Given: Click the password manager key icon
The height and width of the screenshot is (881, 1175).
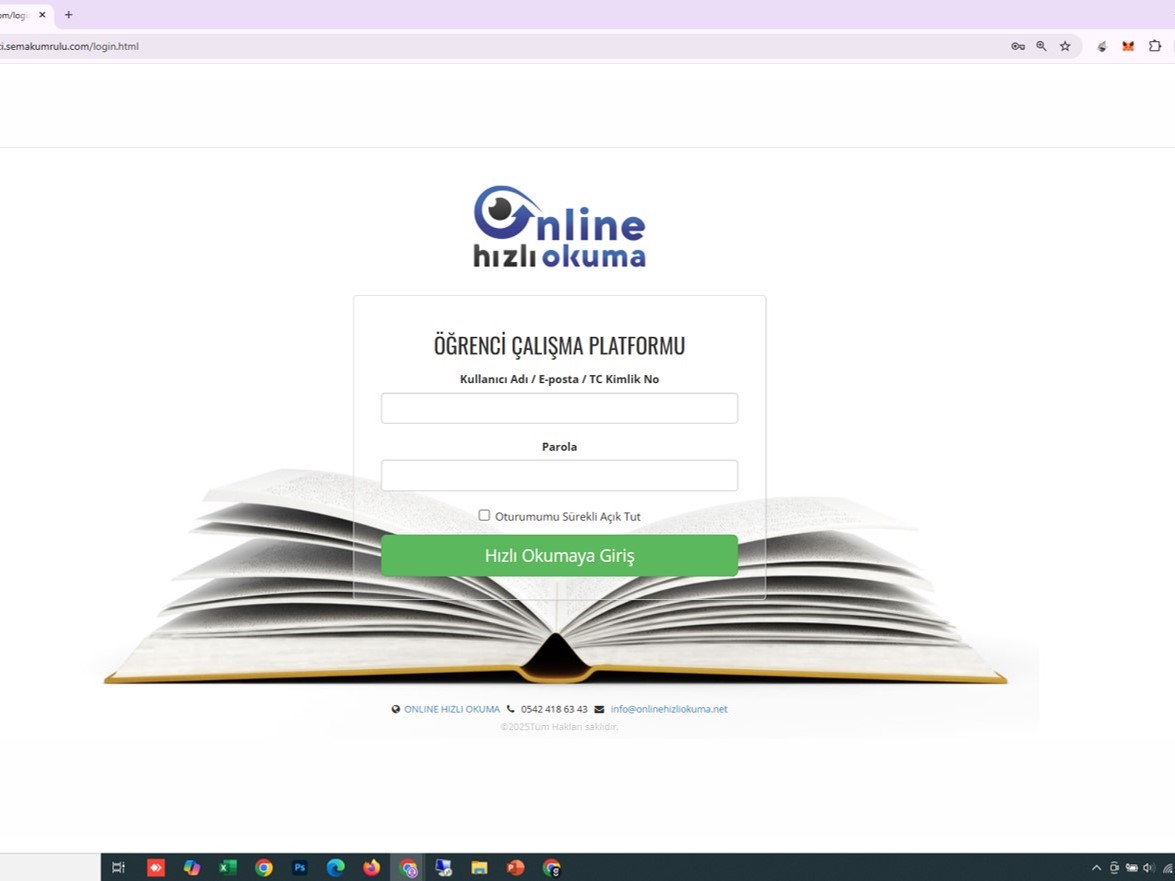Looking at the screenshot, I should coord(1017,46).
